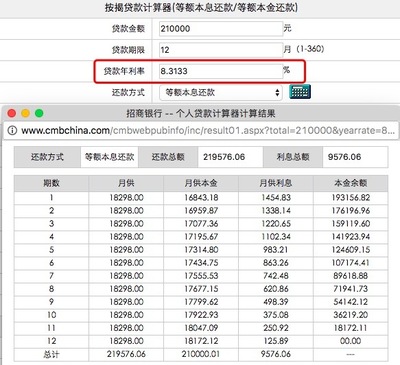
Task: Close the result window with the red button
Action: [x=12, y=113]
